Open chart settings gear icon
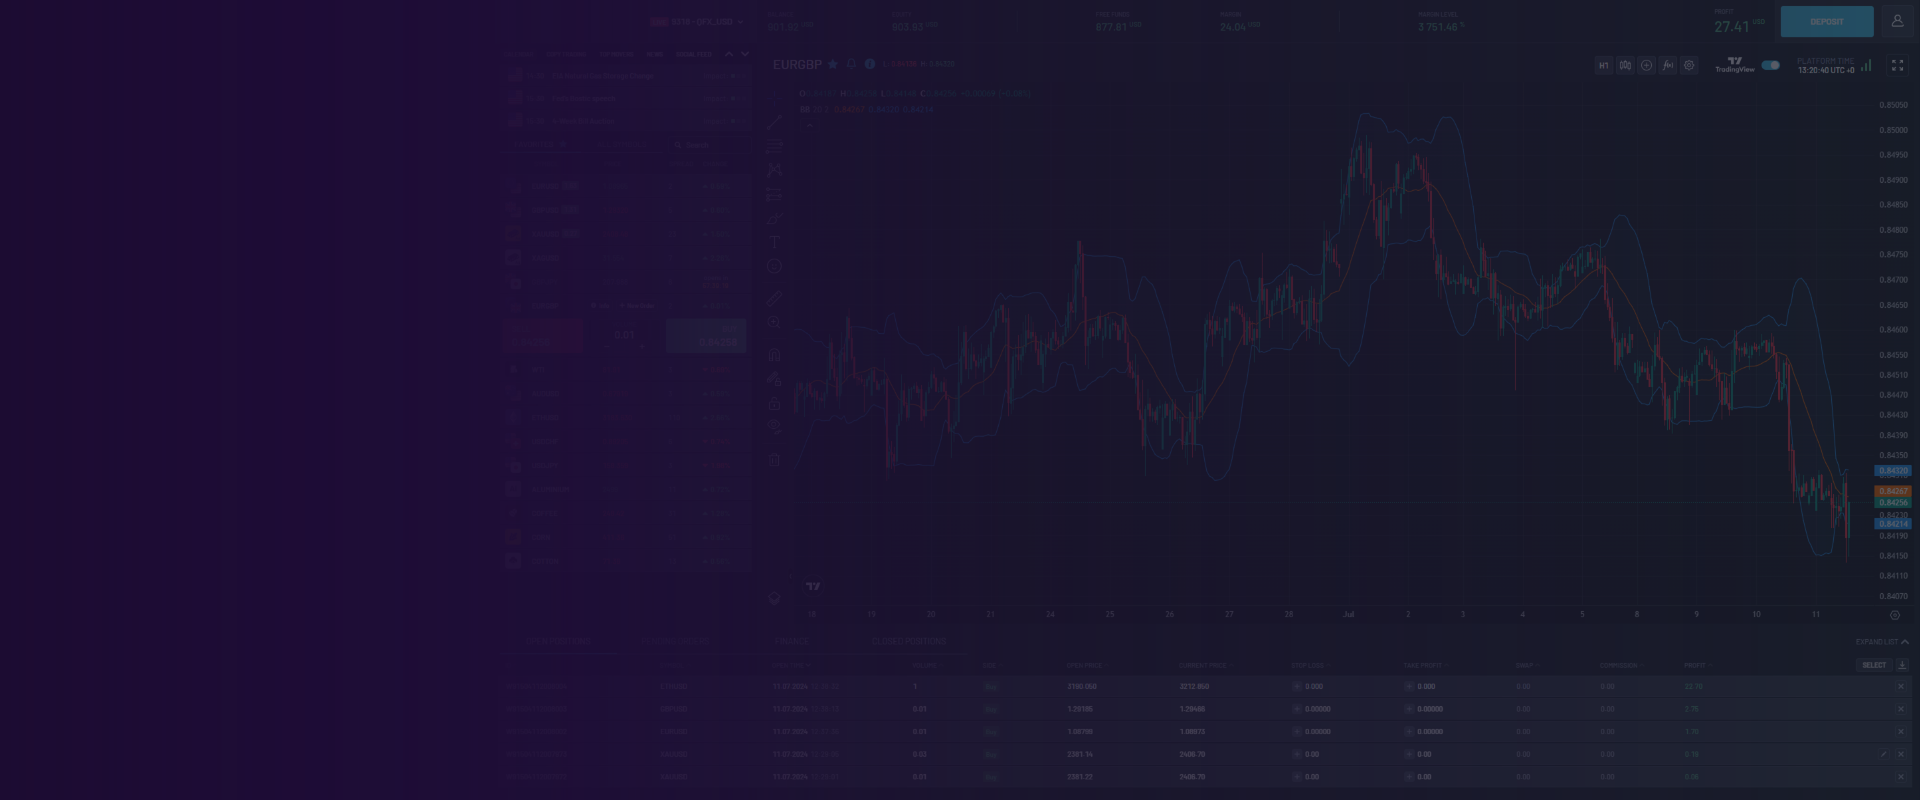This screenshot has width=1920, height=800. (1689, 65)
